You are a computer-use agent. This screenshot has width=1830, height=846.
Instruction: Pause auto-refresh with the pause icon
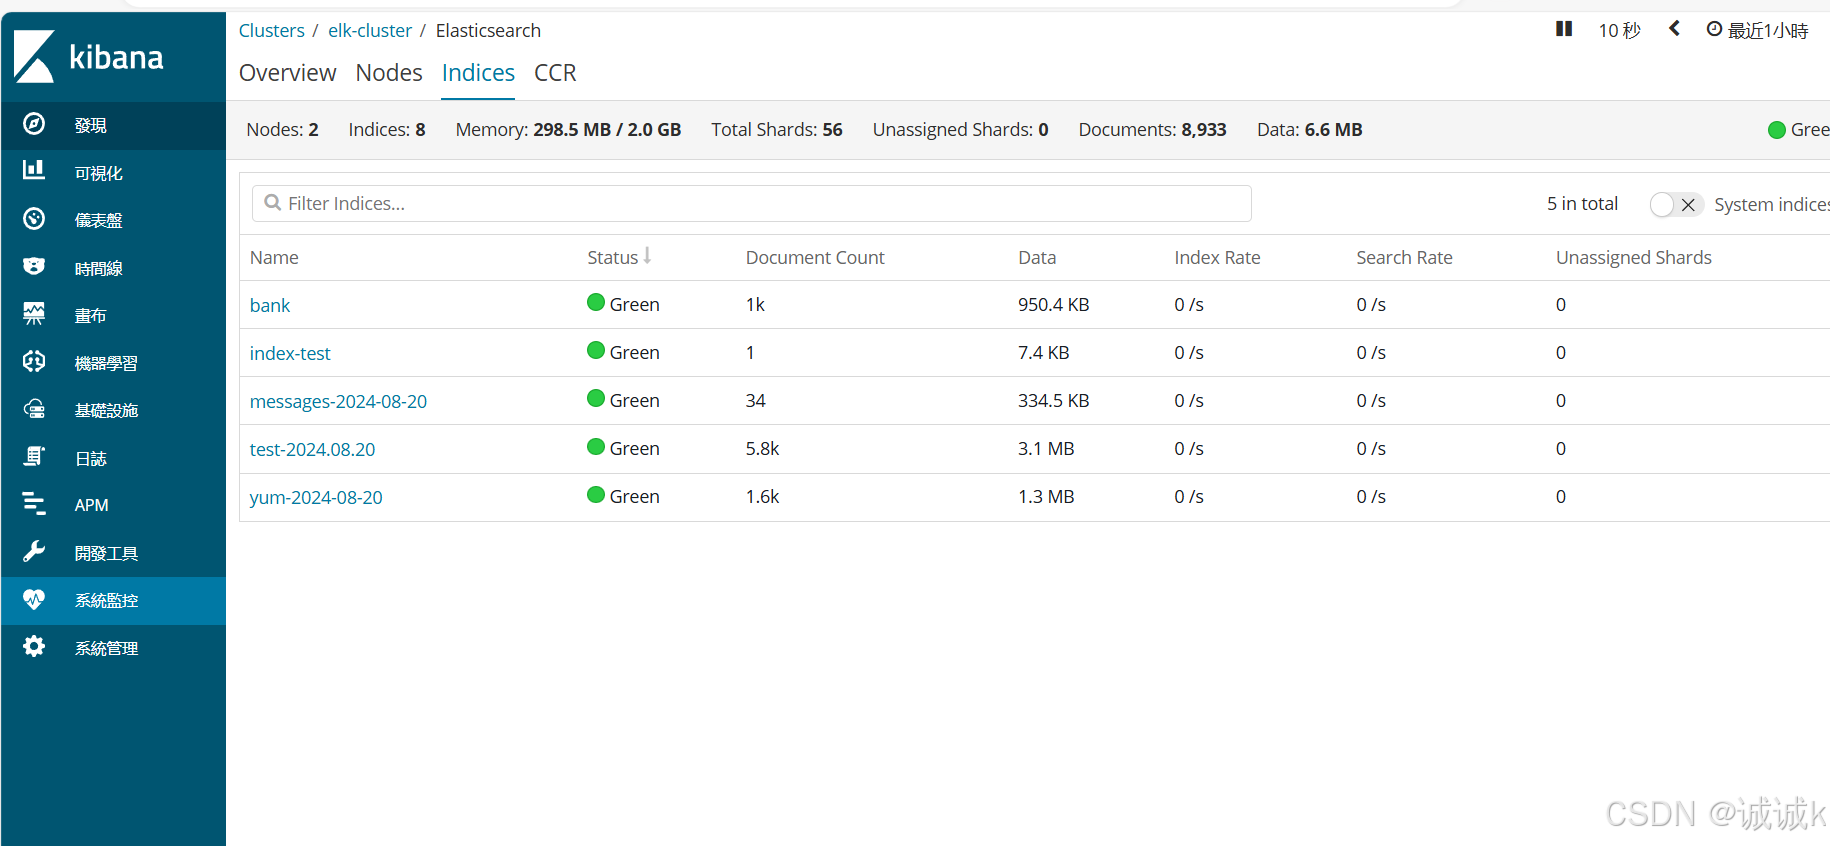click(1564, 29)
